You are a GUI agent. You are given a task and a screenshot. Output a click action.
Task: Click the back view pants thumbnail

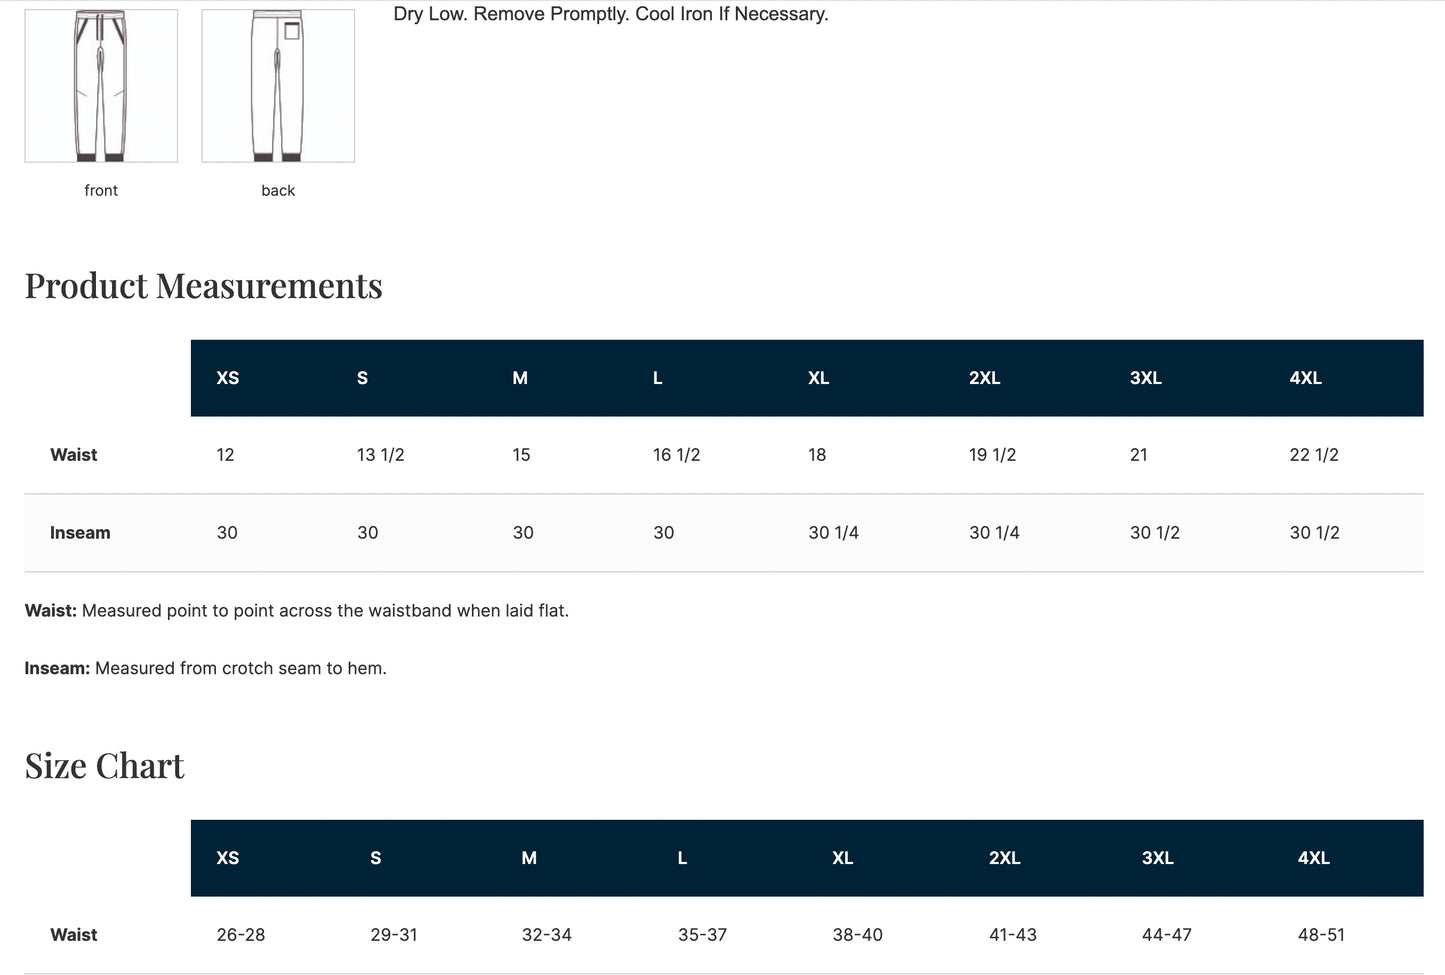coord(278,86)
